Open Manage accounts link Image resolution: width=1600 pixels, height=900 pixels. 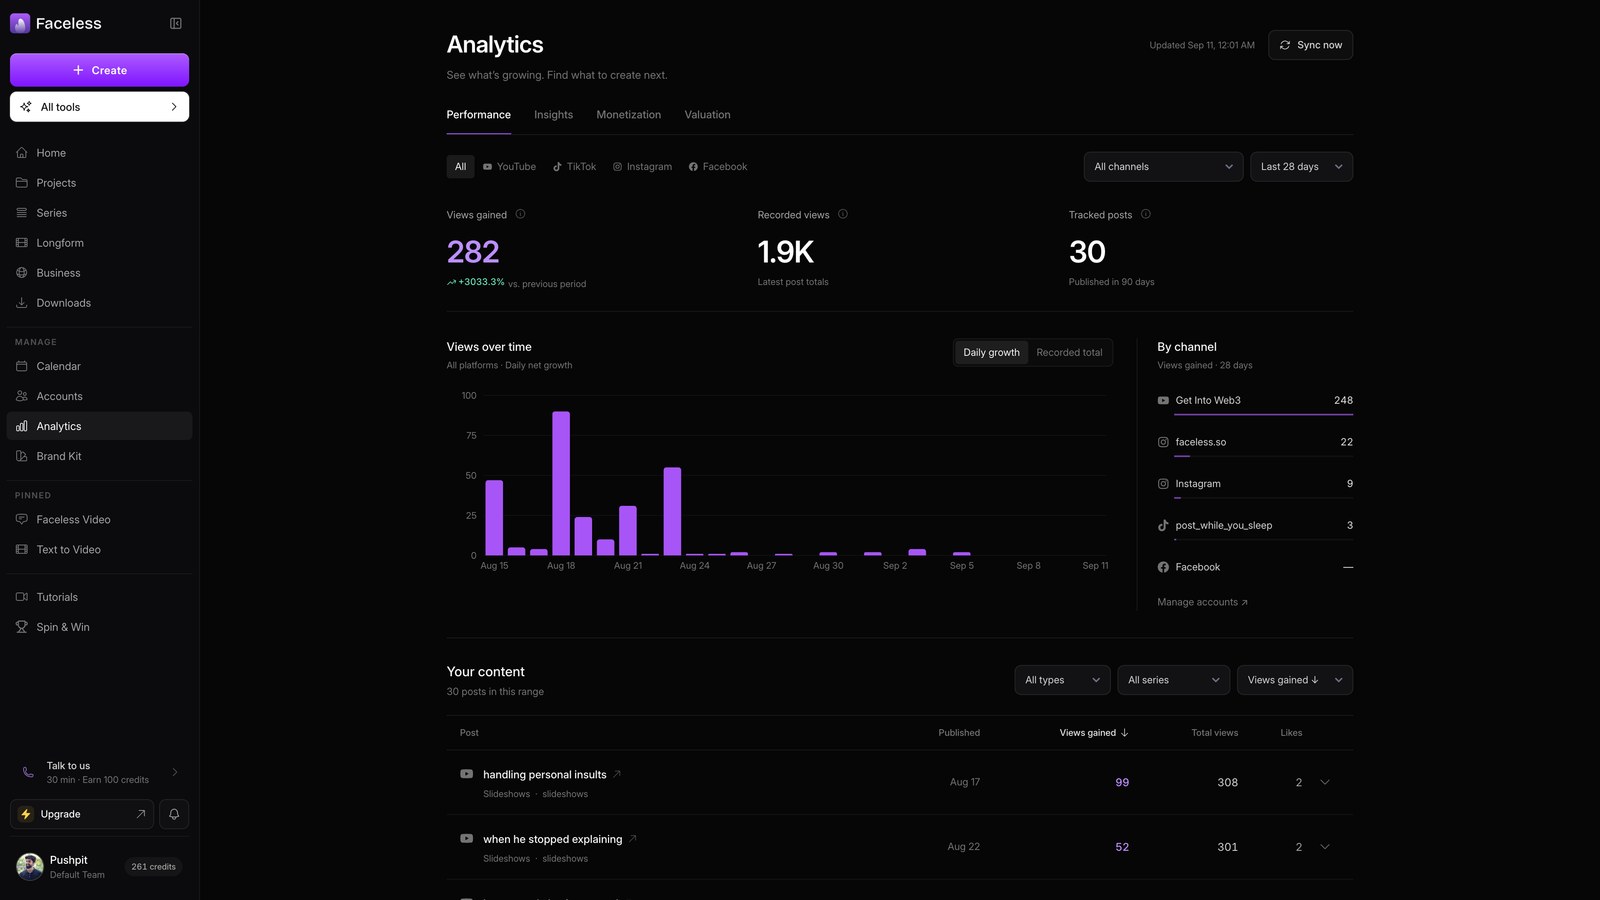[x=1202, y=602]
